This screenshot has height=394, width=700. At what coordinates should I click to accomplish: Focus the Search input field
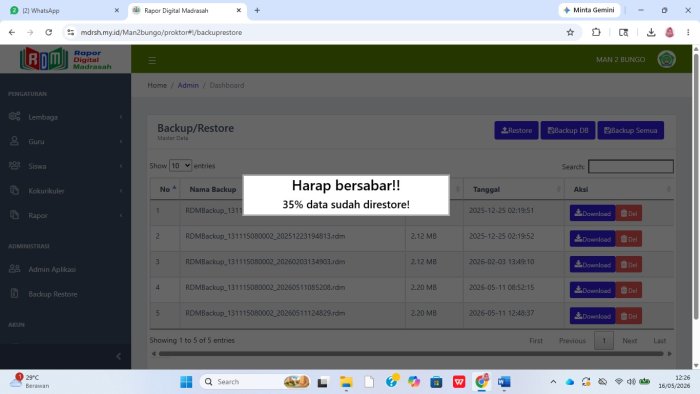631,166
